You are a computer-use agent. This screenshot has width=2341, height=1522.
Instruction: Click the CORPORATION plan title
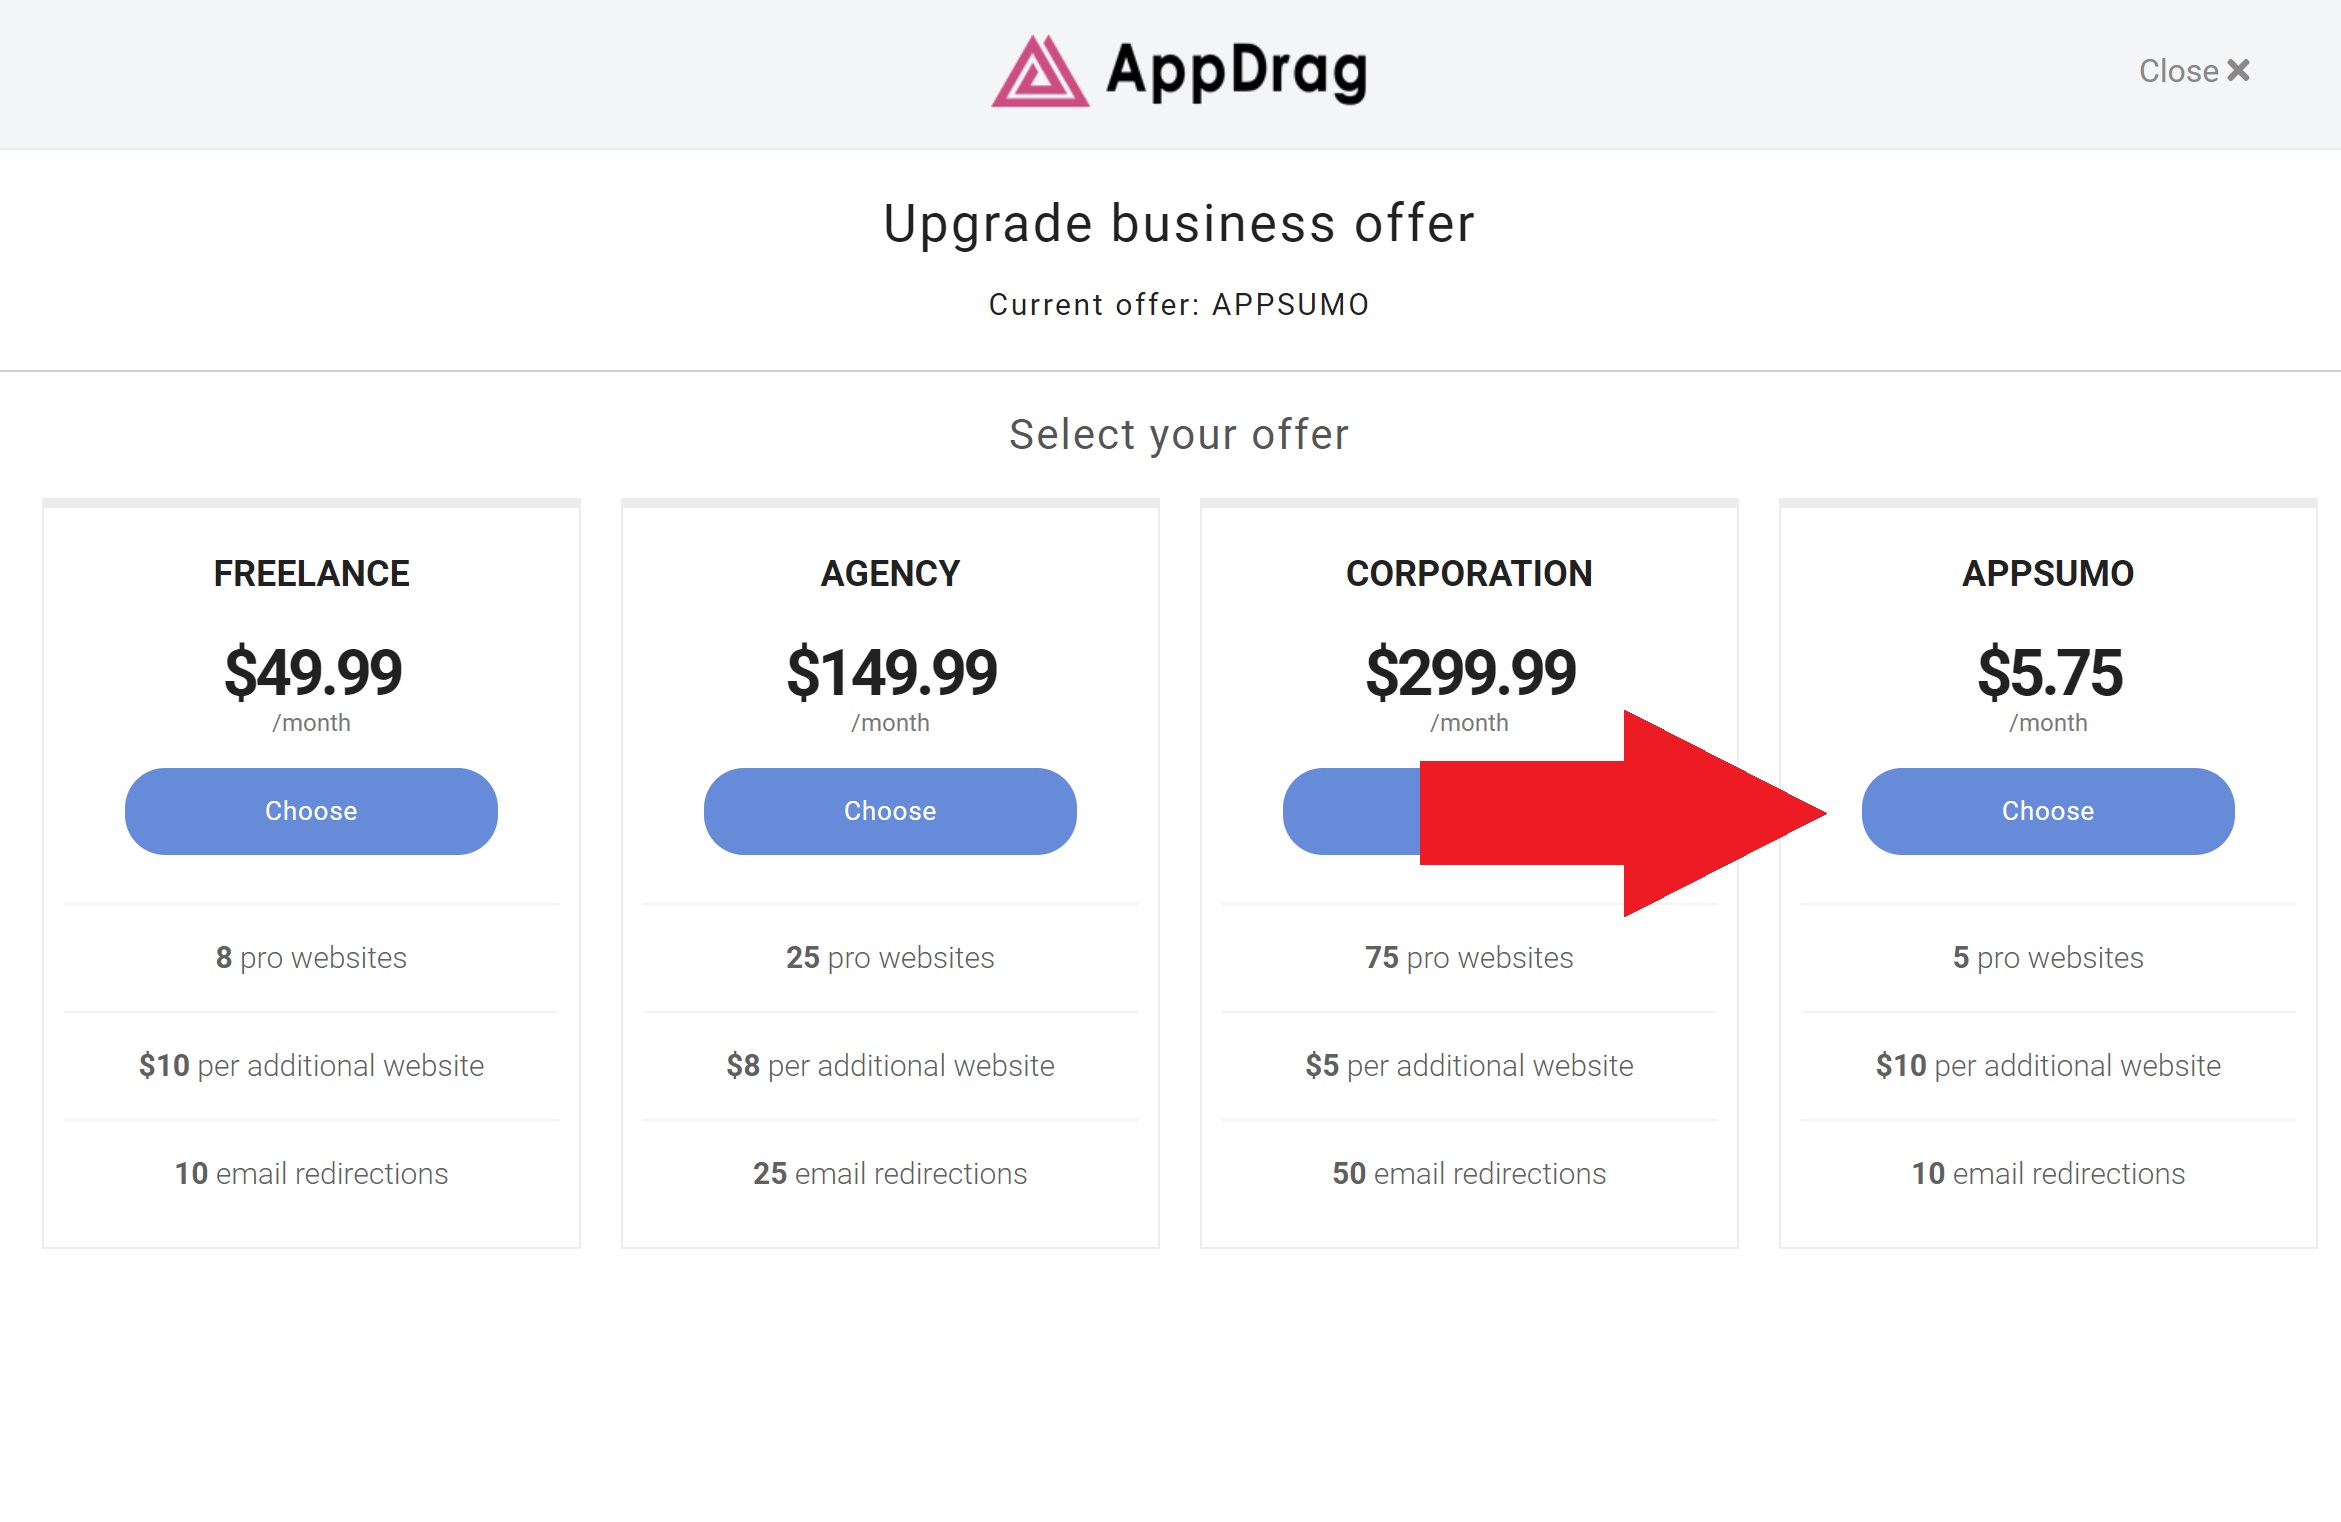(x=1469, y=573)
